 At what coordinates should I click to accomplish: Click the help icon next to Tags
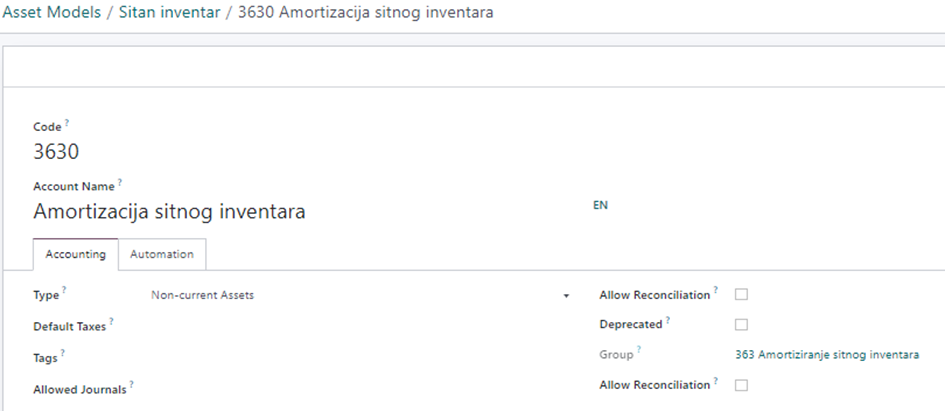63,351
